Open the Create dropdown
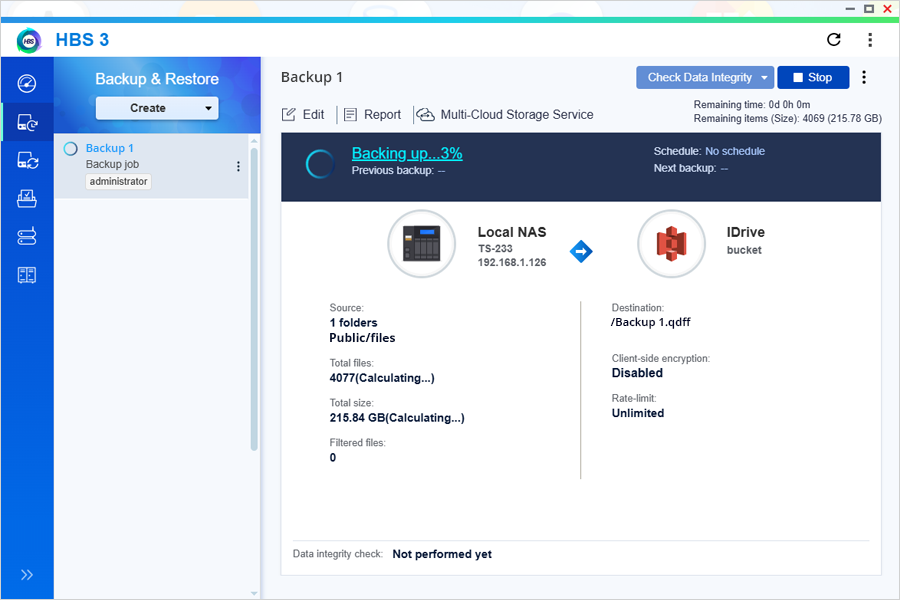Image resolution: width=900 pixels, height=600 pixels. coord(157,108)
